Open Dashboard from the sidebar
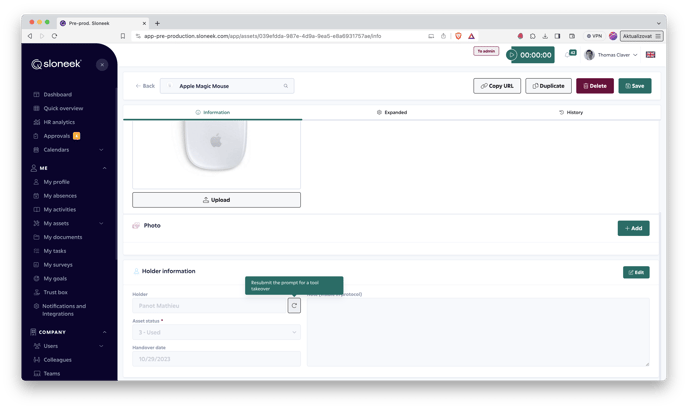Screen dimensions: 688x409 pyautogui.click(x=57, y=94)
